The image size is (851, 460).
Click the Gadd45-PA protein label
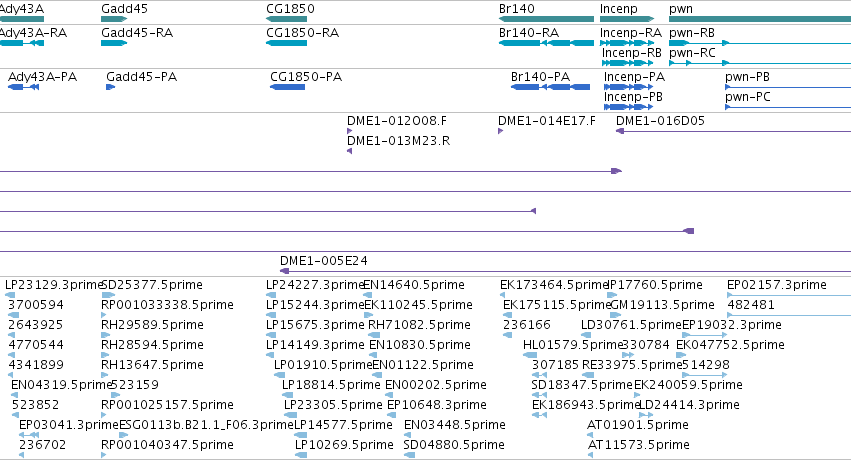pos(142,77)
